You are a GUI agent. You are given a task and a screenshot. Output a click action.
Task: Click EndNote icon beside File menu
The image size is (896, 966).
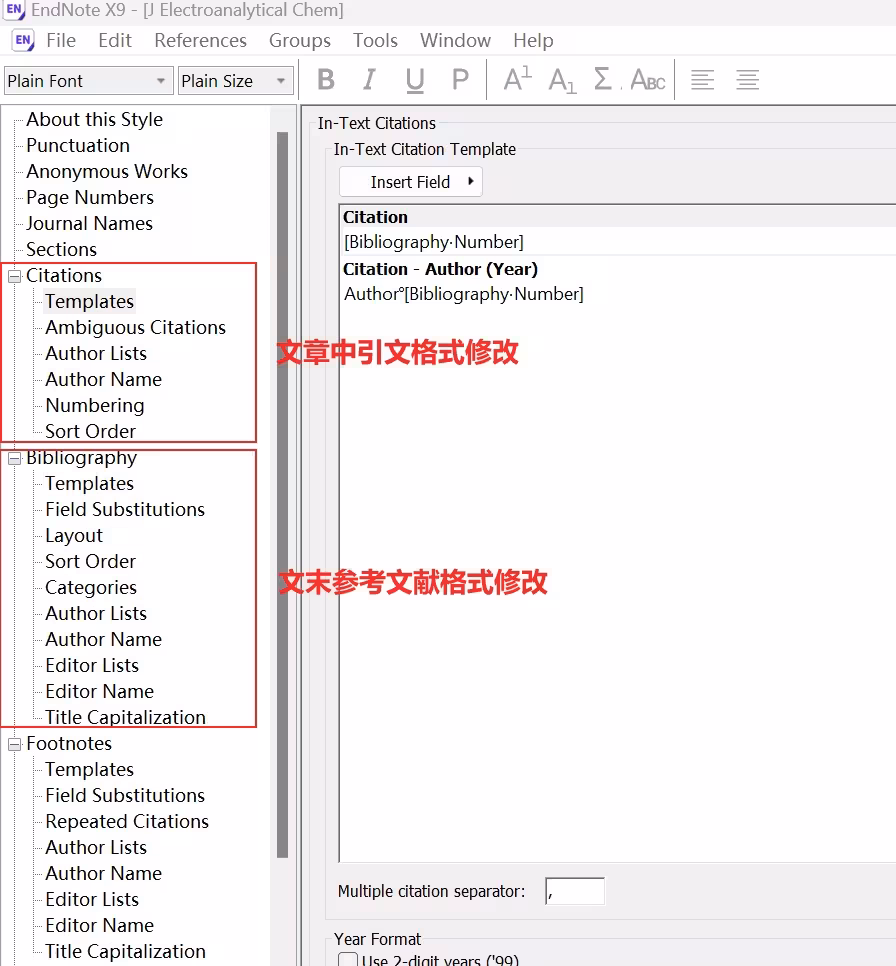pyautogui.click(x=23, y=41)
